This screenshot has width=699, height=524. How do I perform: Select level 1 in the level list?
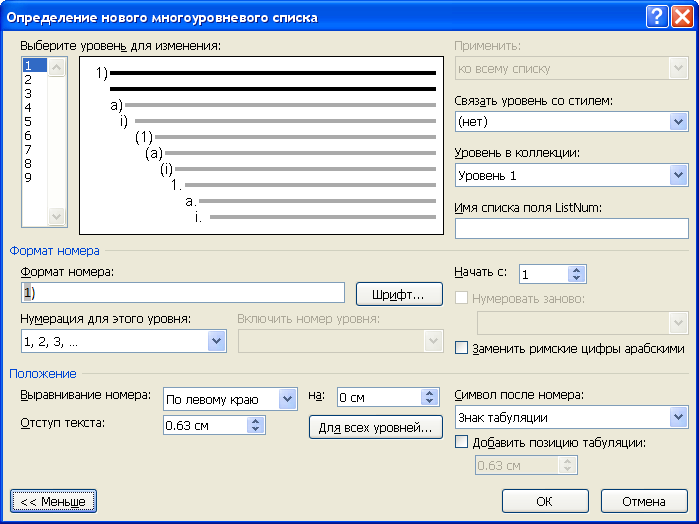35,66
